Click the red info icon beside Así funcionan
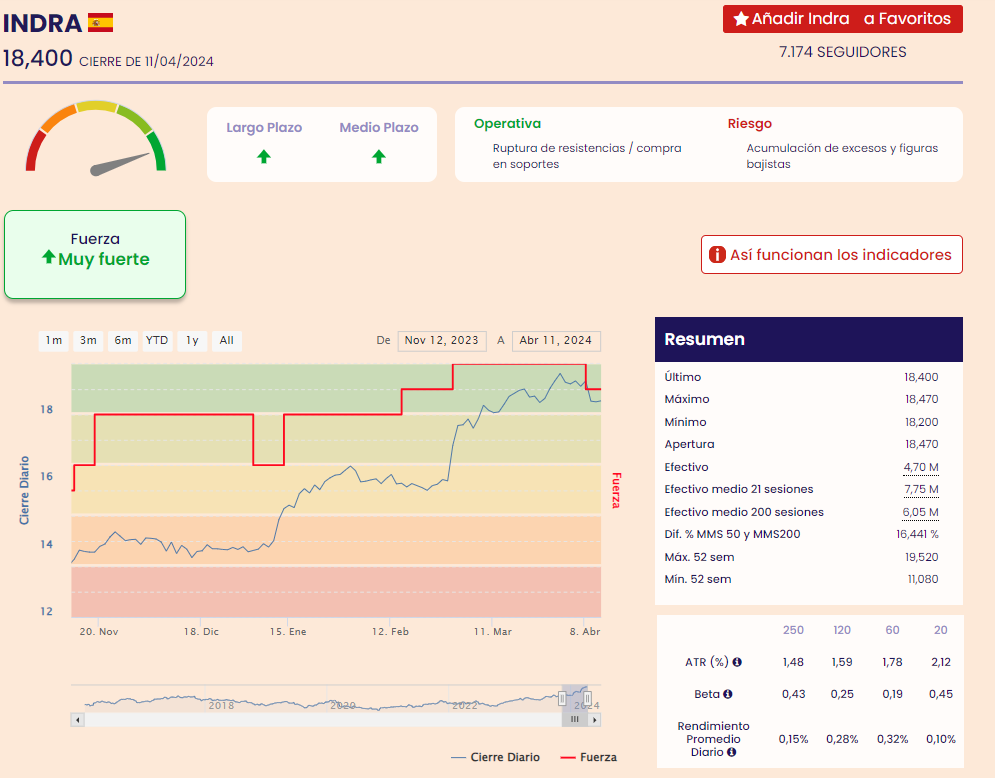The image size is (995, 778). 716,255
